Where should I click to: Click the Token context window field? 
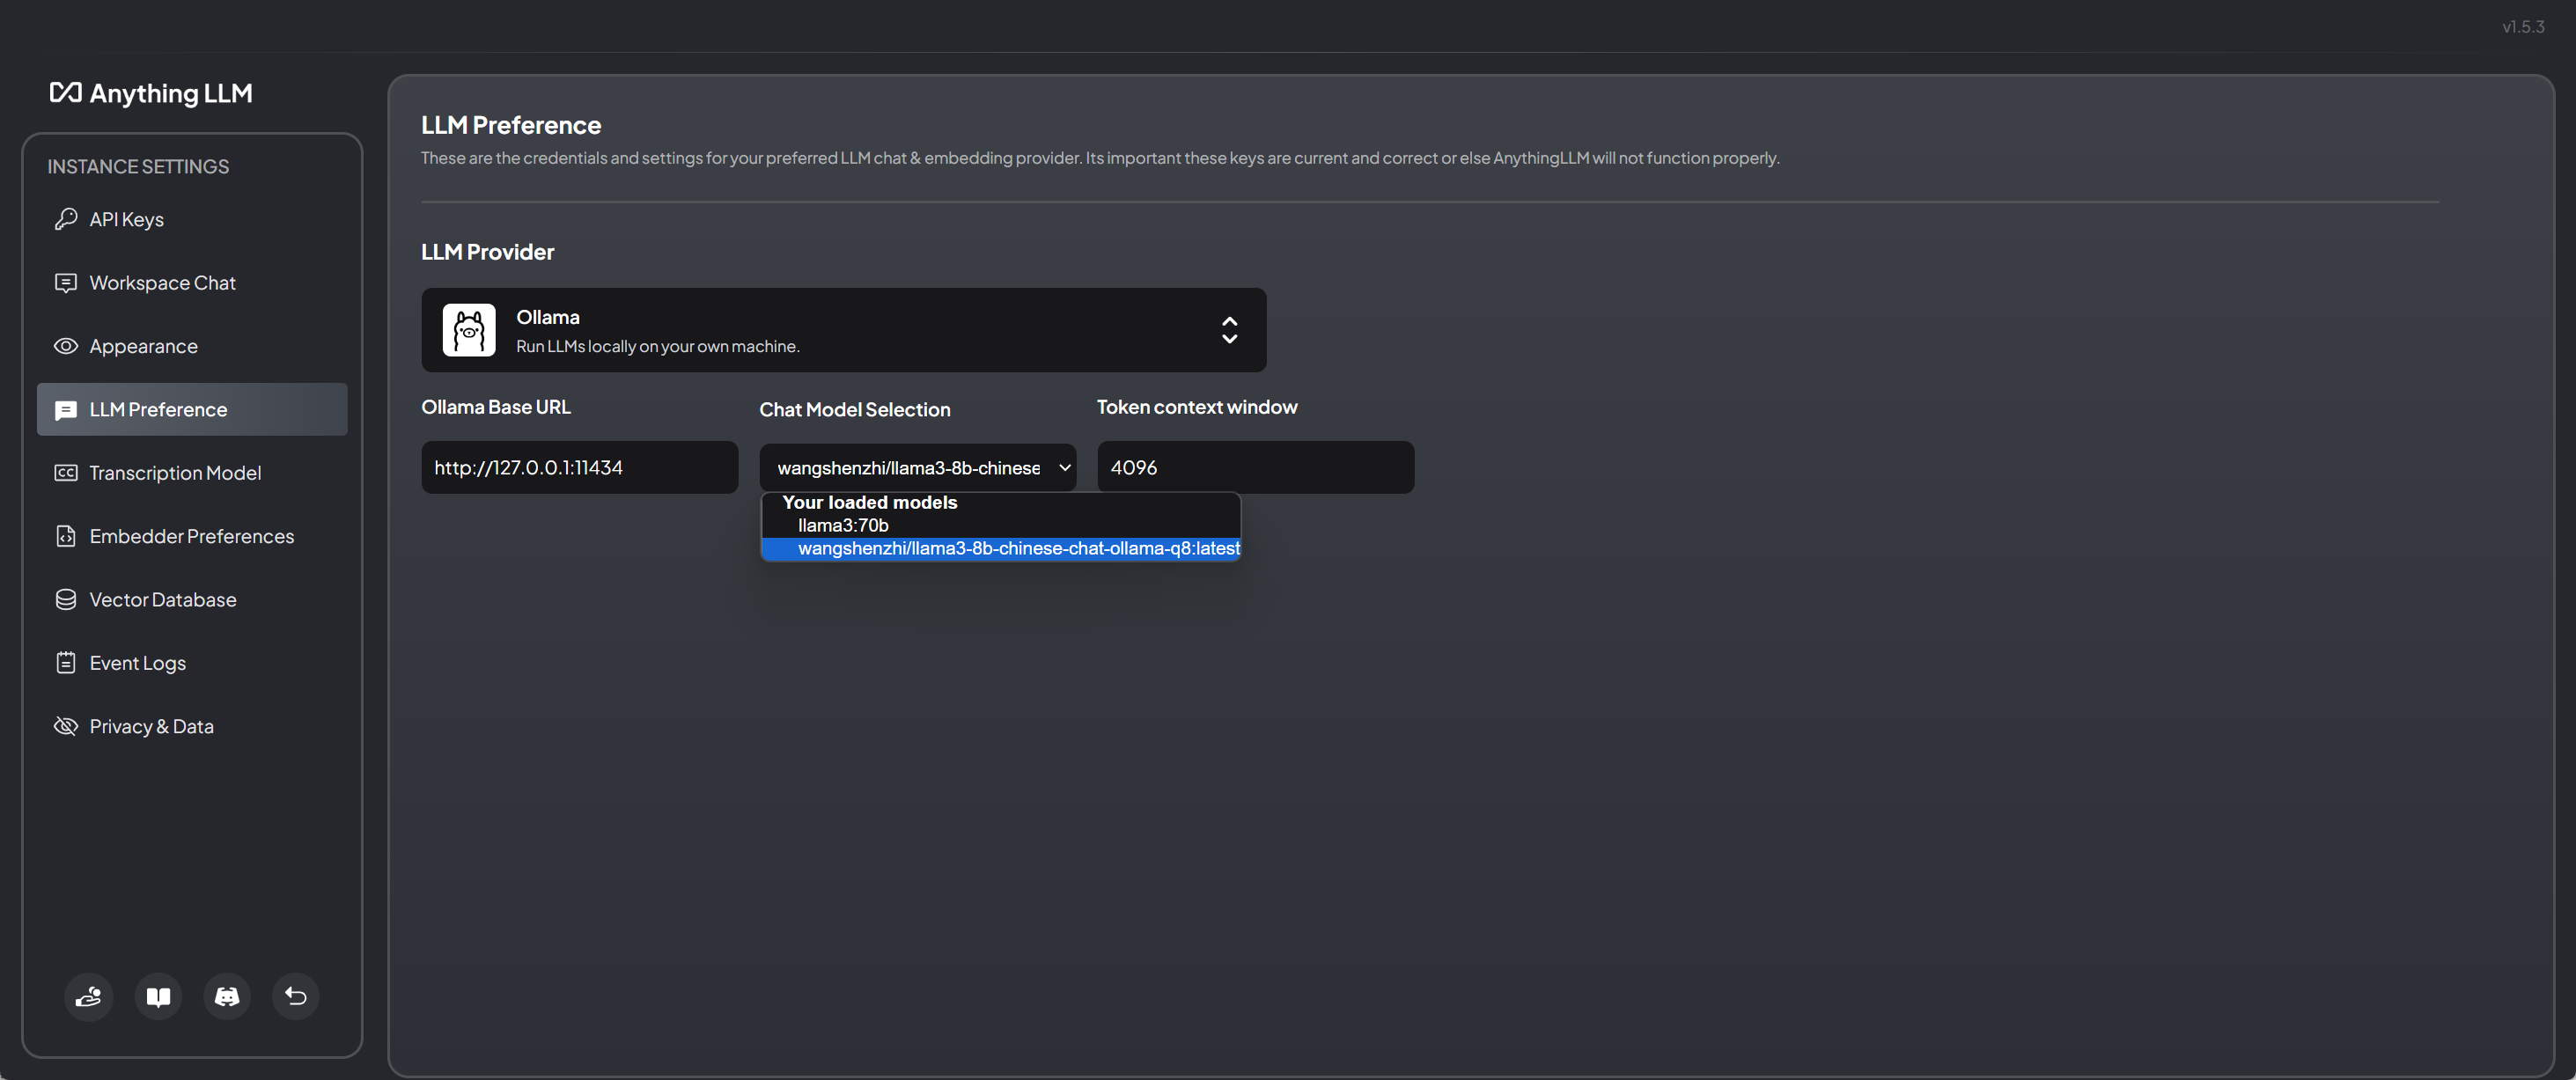click(x=1254, y=467)
